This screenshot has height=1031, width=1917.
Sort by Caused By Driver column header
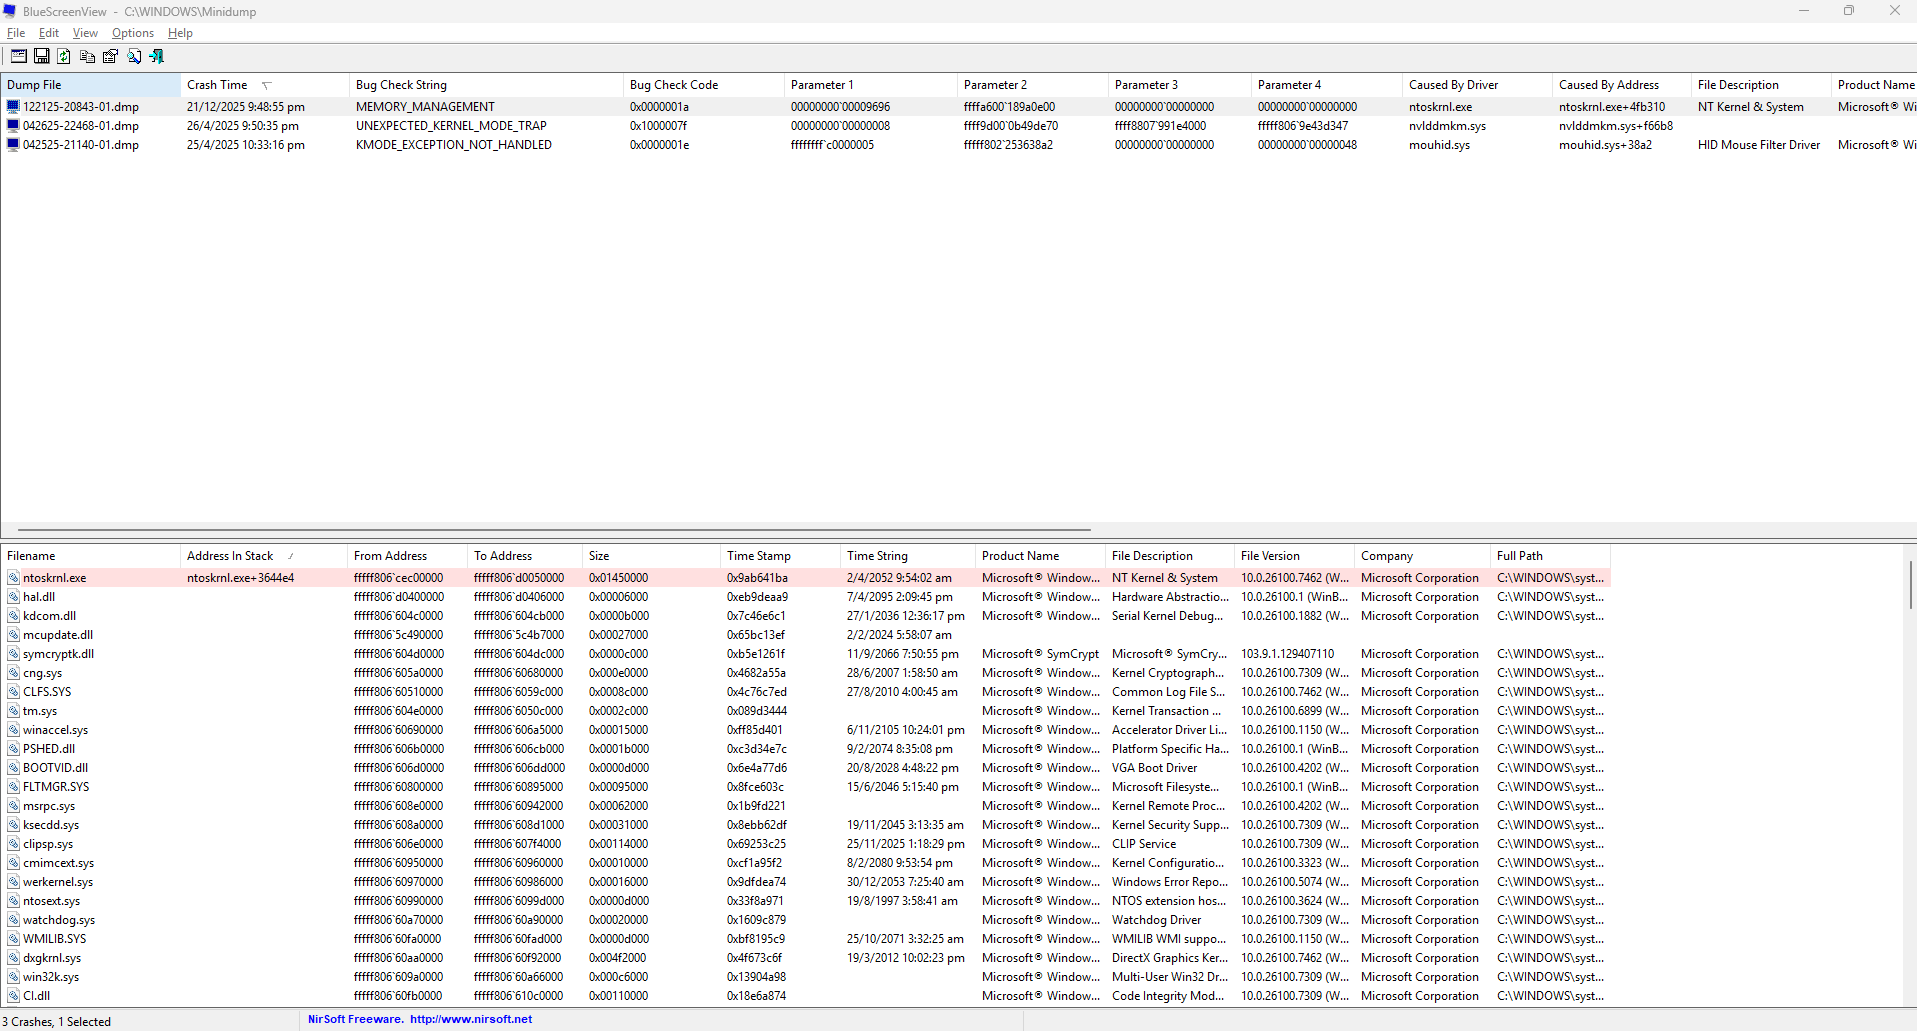pos(1478,85)
